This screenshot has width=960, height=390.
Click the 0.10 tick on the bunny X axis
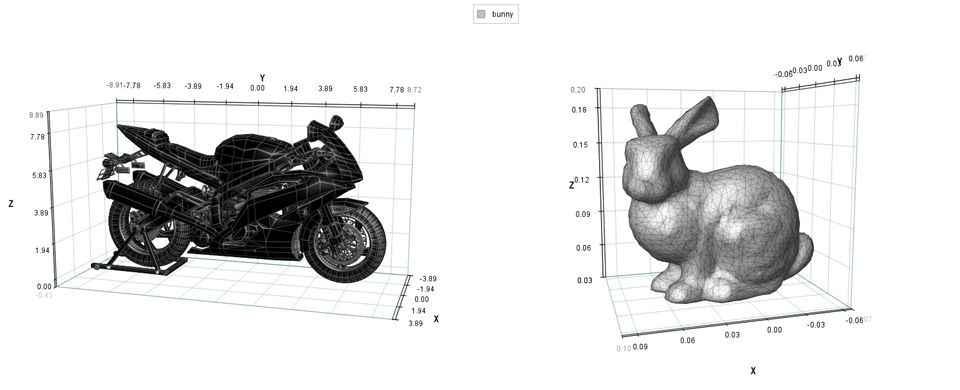623,348
